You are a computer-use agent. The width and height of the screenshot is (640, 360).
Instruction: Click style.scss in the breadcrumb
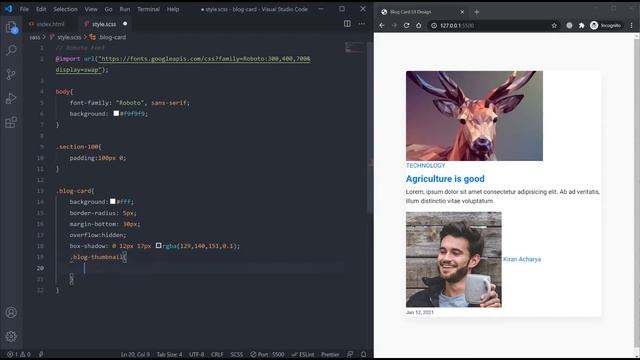click(69, 37)
